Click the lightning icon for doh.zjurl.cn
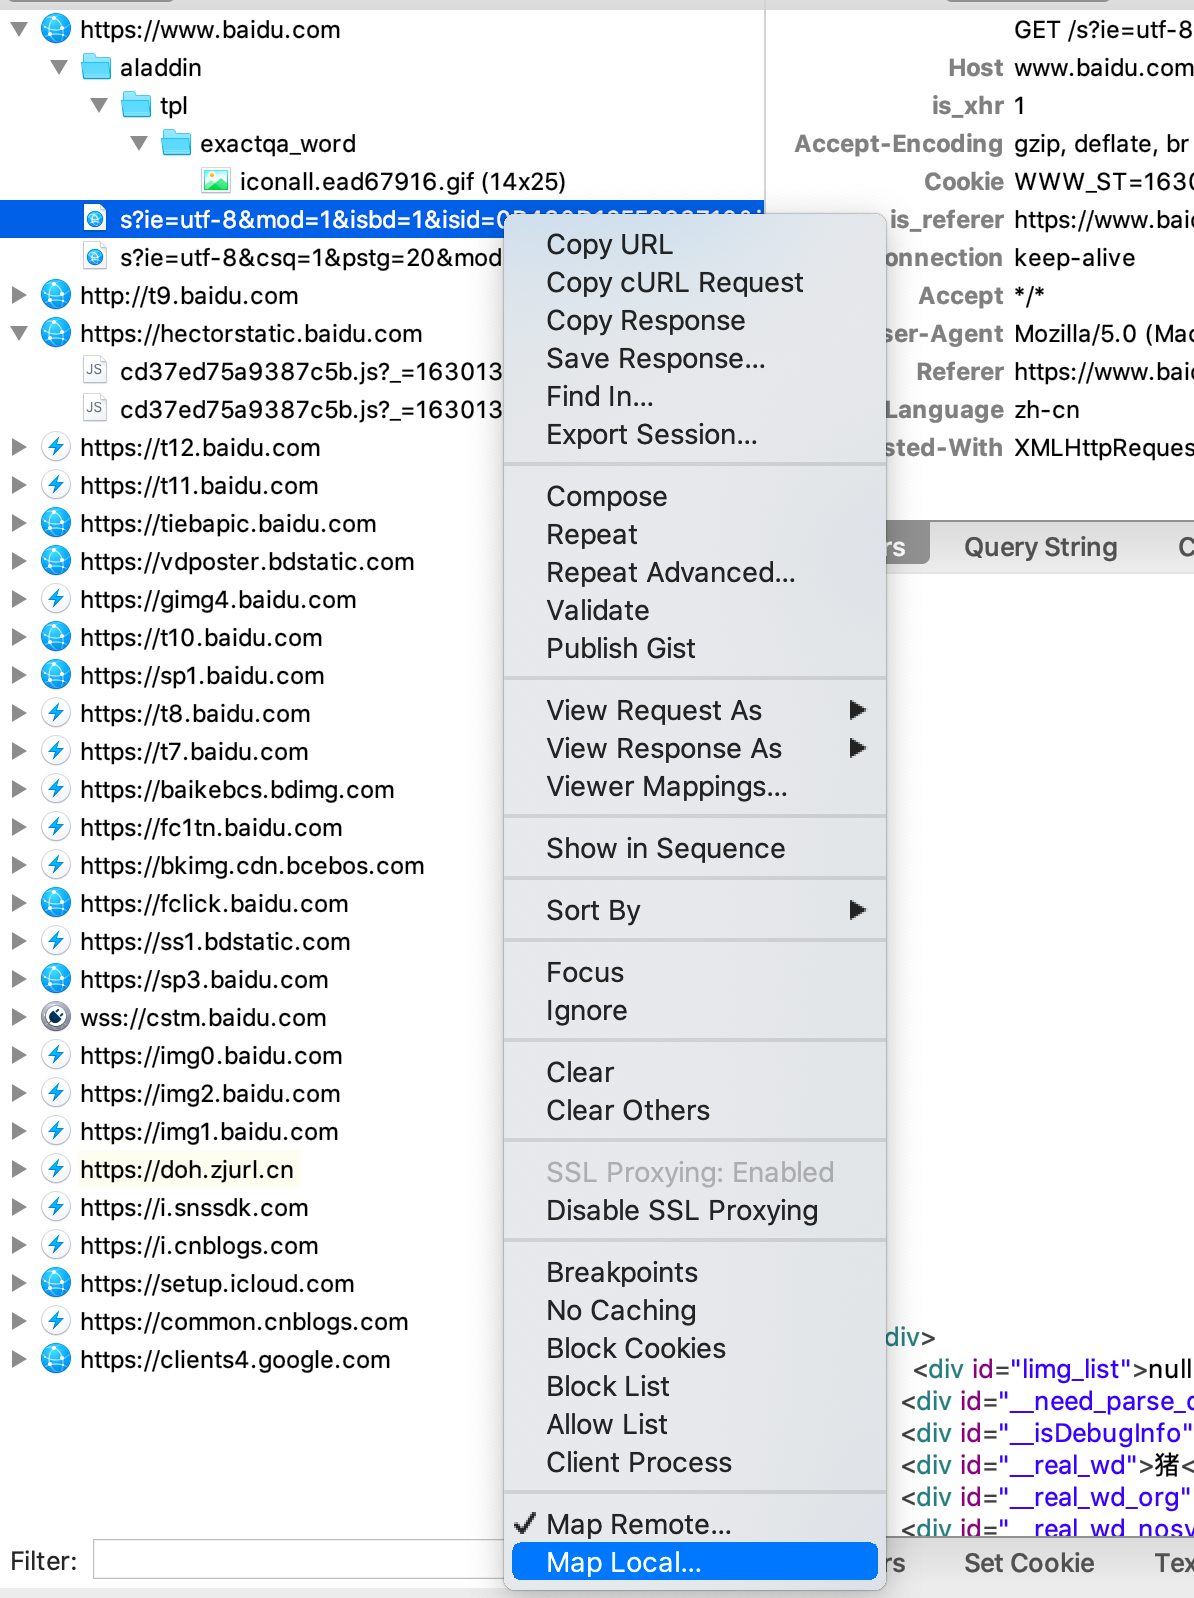The width and height of the screenshot is (1194, 1598). click(56, 1169)
